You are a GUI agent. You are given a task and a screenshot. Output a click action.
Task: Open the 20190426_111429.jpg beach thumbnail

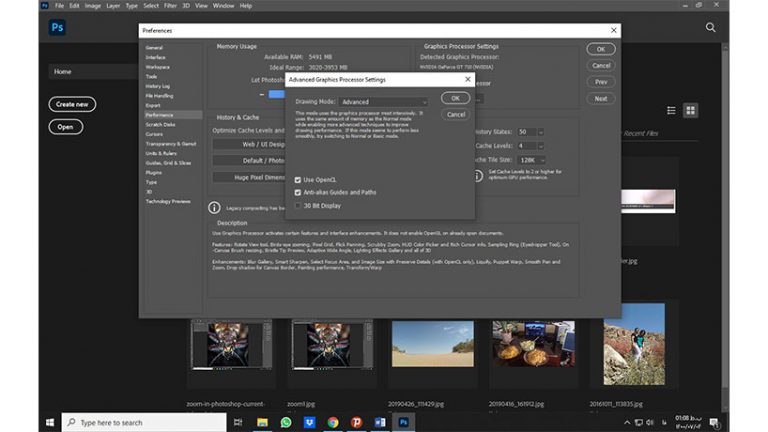click(433, 344)
